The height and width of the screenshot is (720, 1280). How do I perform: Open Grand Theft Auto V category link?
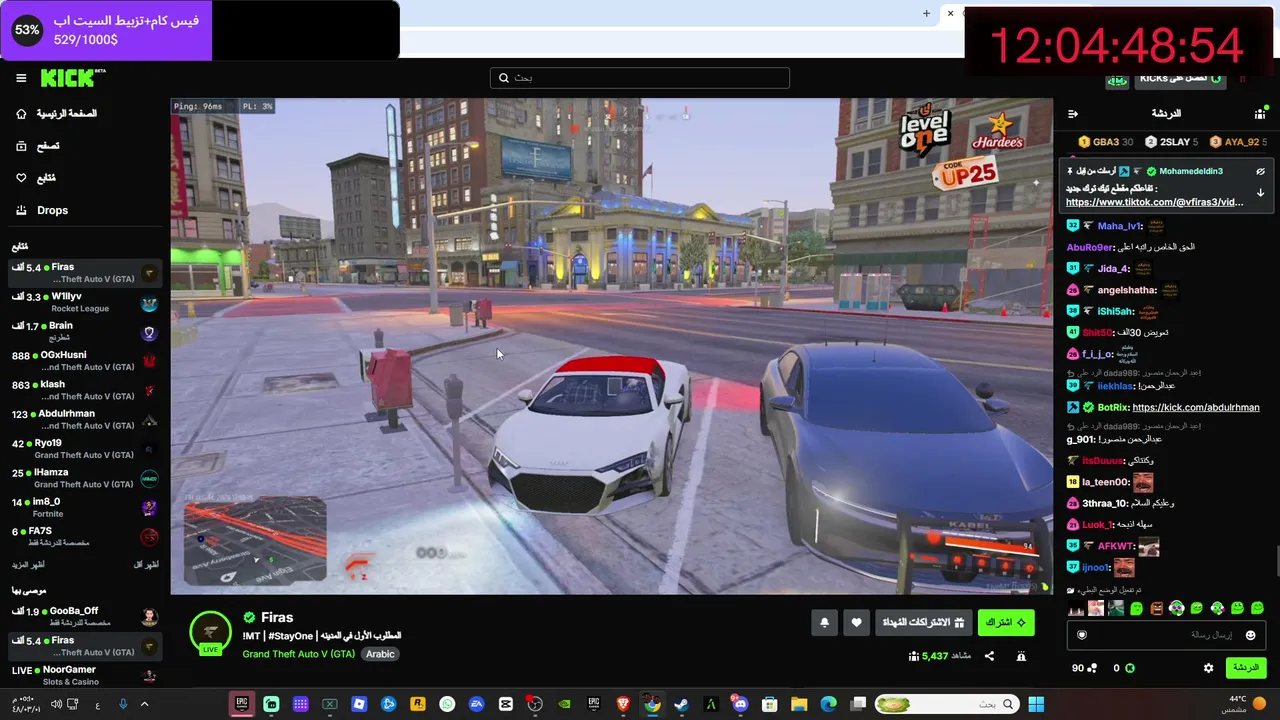pyautogui.click(x=298, y=654)
